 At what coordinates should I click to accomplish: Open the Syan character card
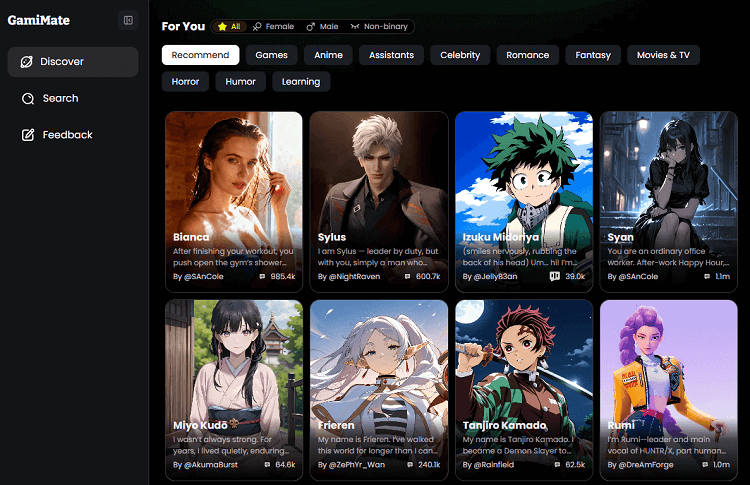(669, 201)
